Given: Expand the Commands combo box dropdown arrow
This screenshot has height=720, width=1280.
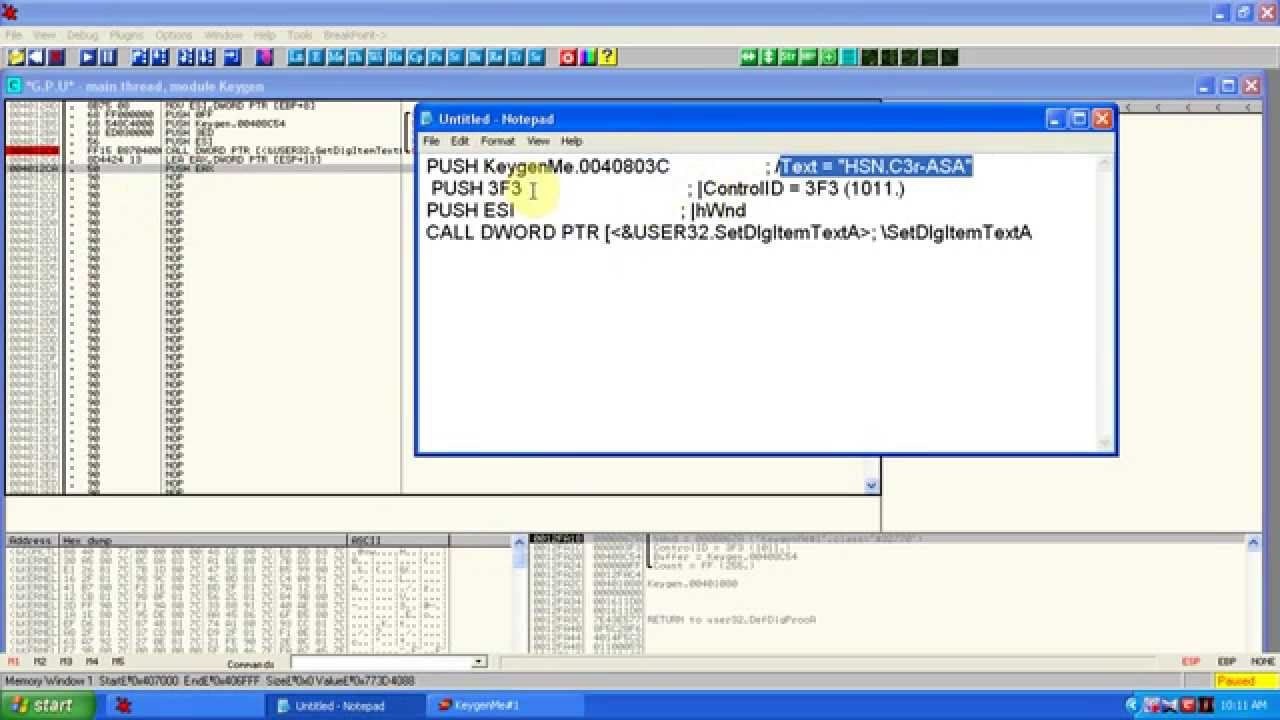Looking at the screenshot, I should (479, 662).
